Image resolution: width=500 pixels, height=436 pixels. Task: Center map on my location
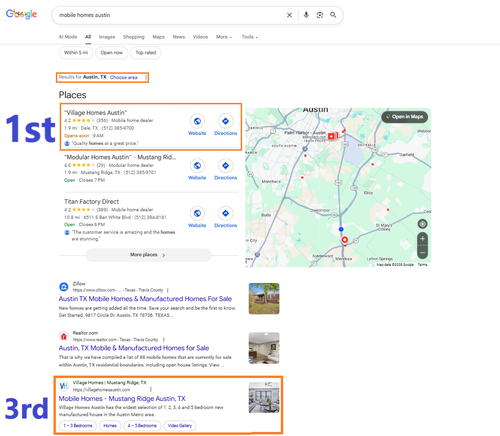[422, 224]
